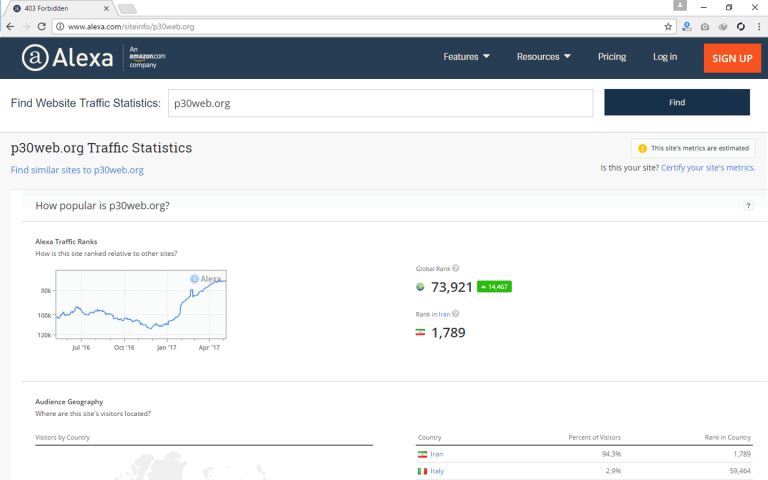Click the browser address bar
This screenshot has width=768, height=480.
[x=362, y=26]
